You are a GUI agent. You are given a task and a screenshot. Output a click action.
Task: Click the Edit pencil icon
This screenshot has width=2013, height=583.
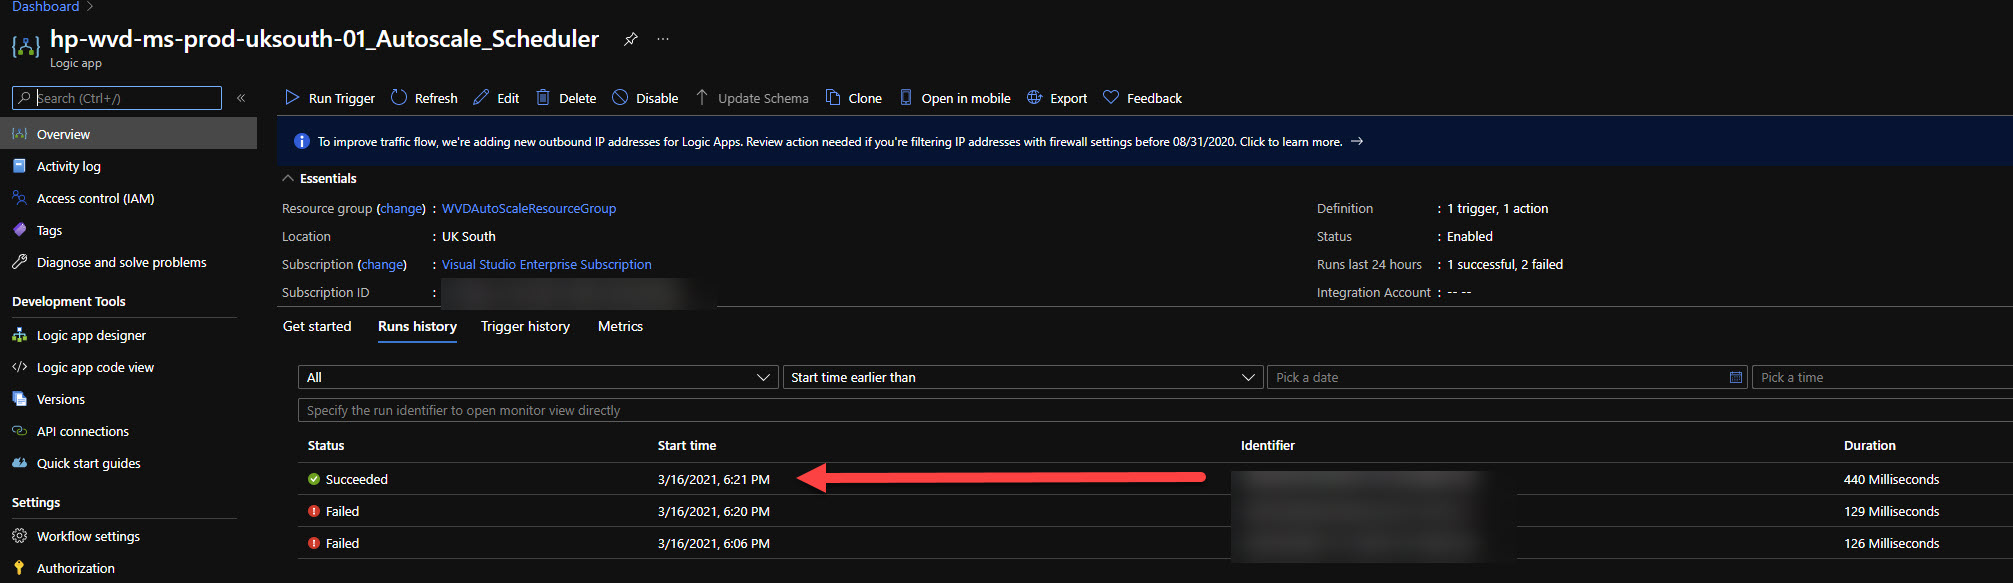coord(481,97)
